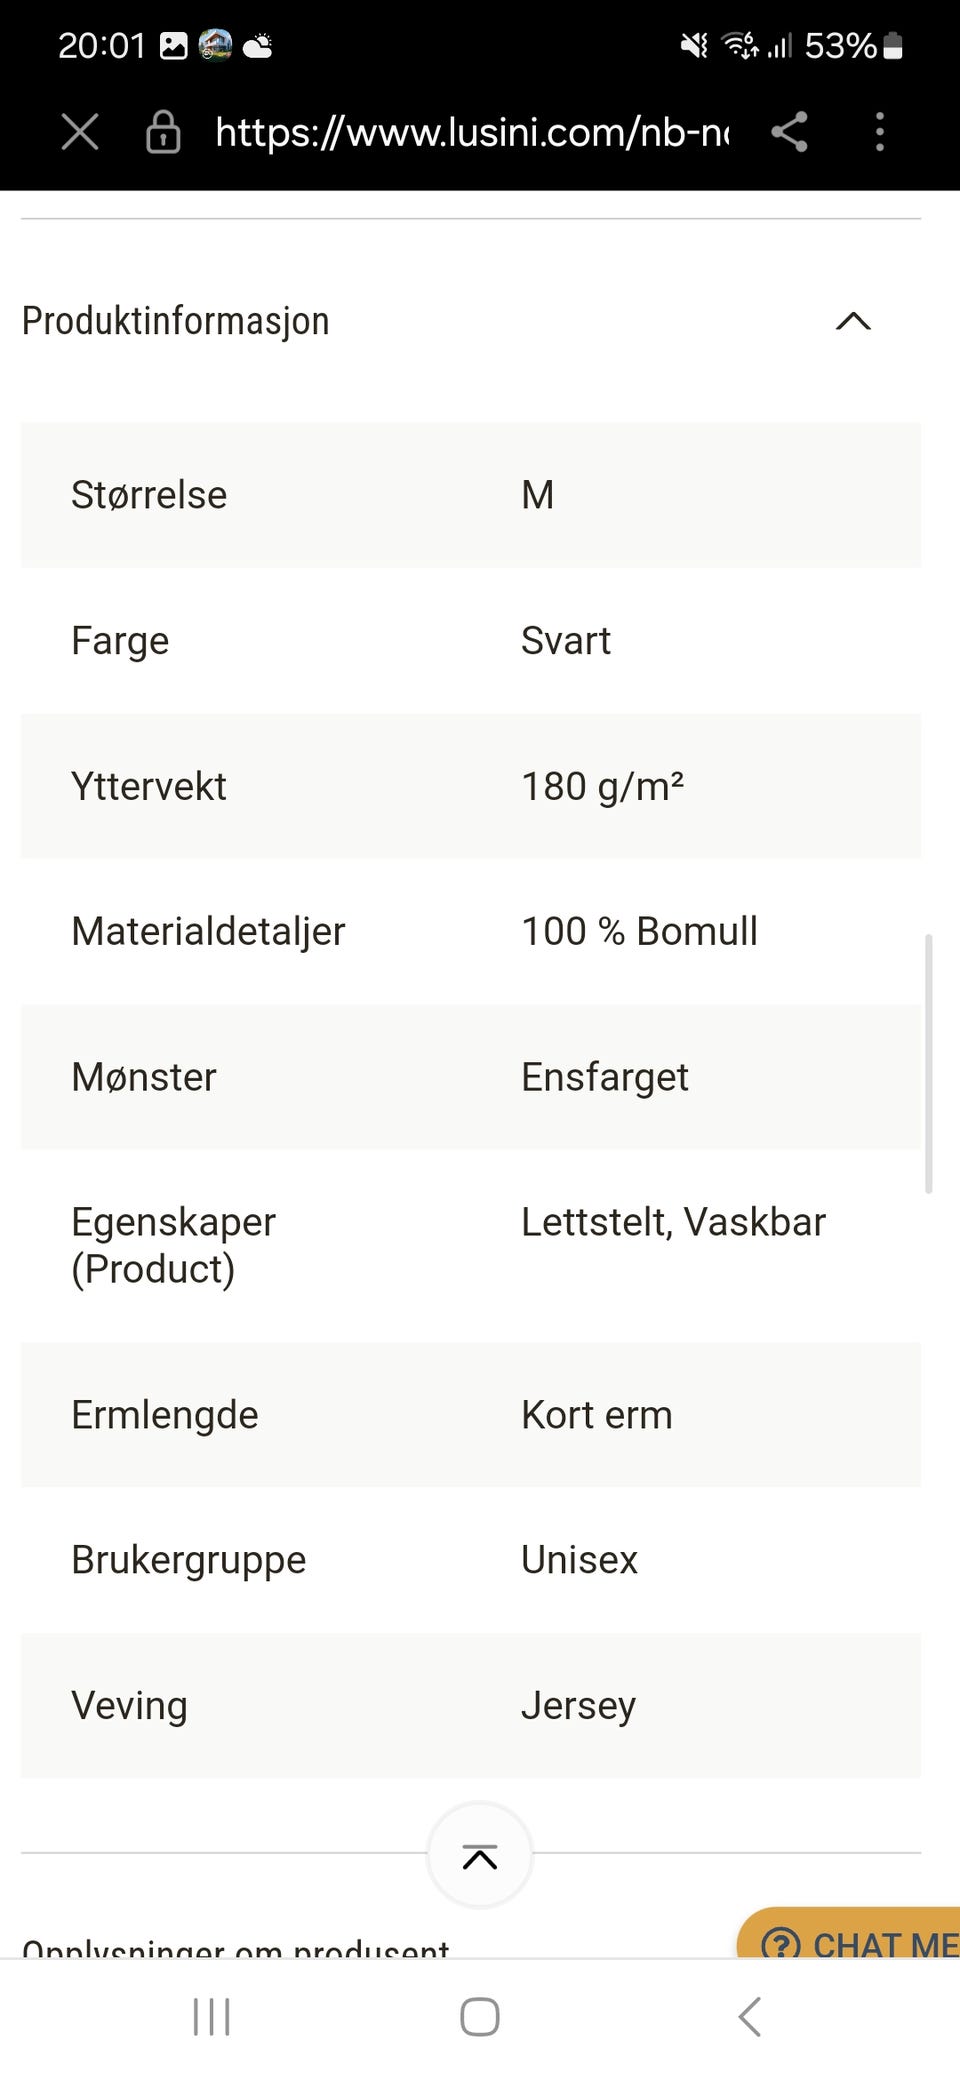Close the browser tab with X icon
Screen dimensions: 960x2080
[80, 131]
